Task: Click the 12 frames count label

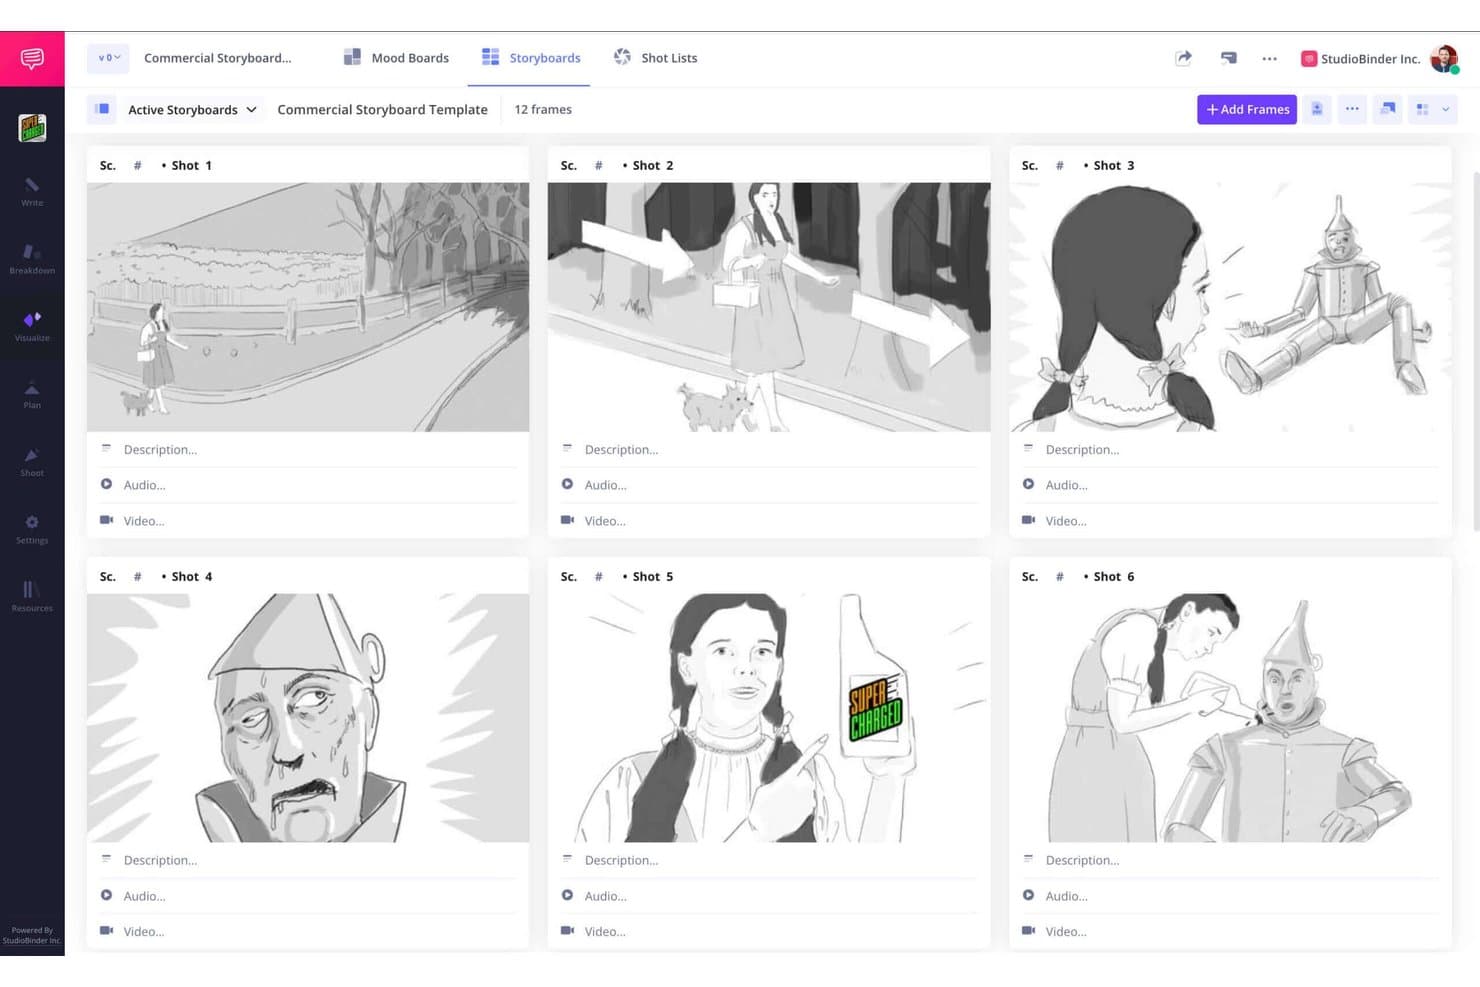Action: pyautogui.click(x=543, y=110)
